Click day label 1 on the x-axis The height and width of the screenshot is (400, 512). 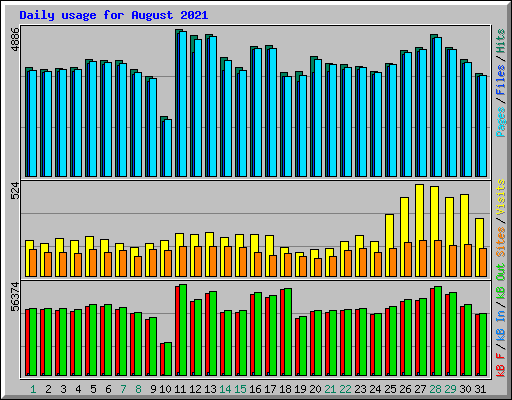pos(33,389)
